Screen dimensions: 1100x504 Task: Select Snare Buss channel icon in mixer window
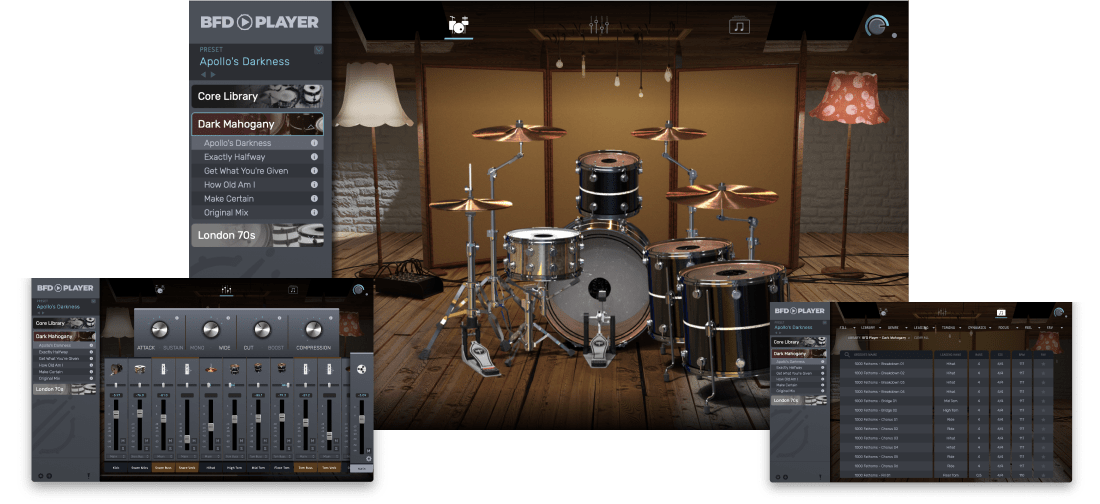pyautogui.click(x=163, y=369)
